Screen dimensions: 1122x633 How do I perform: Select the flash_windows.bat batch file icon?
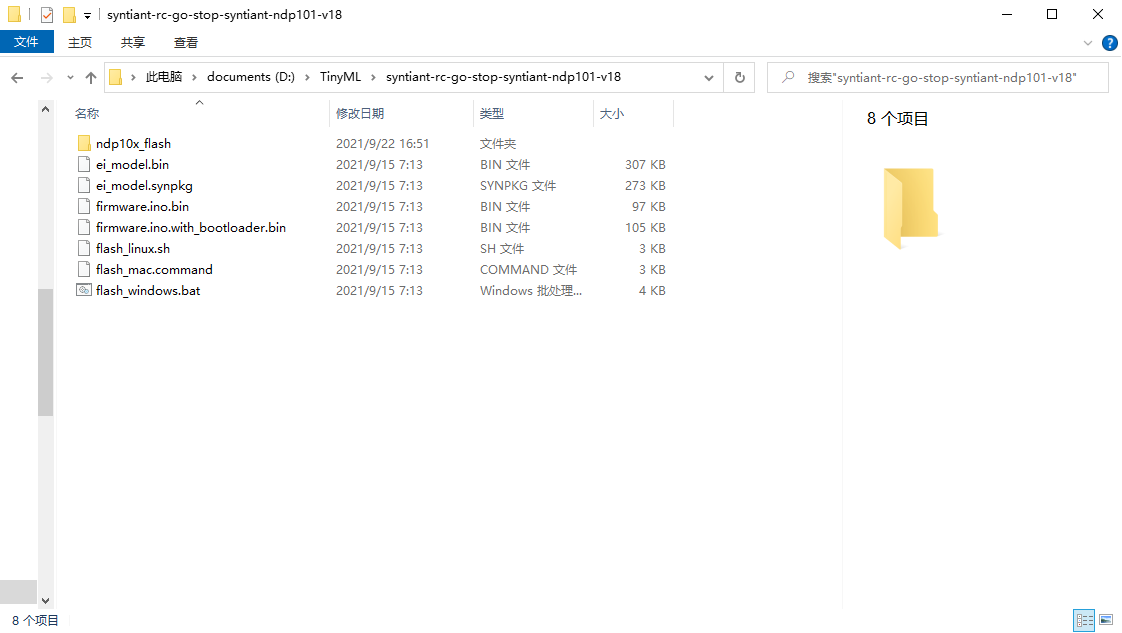84,290
